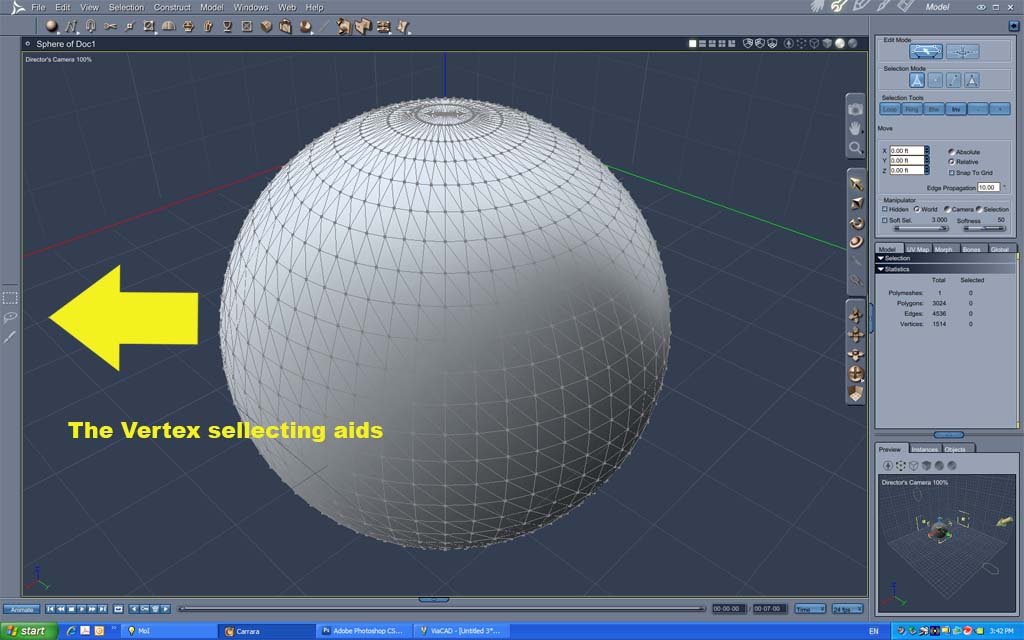Activate the hand pan tool
This screenshot has height=640, width=1024.
click(x=855, y=129)
